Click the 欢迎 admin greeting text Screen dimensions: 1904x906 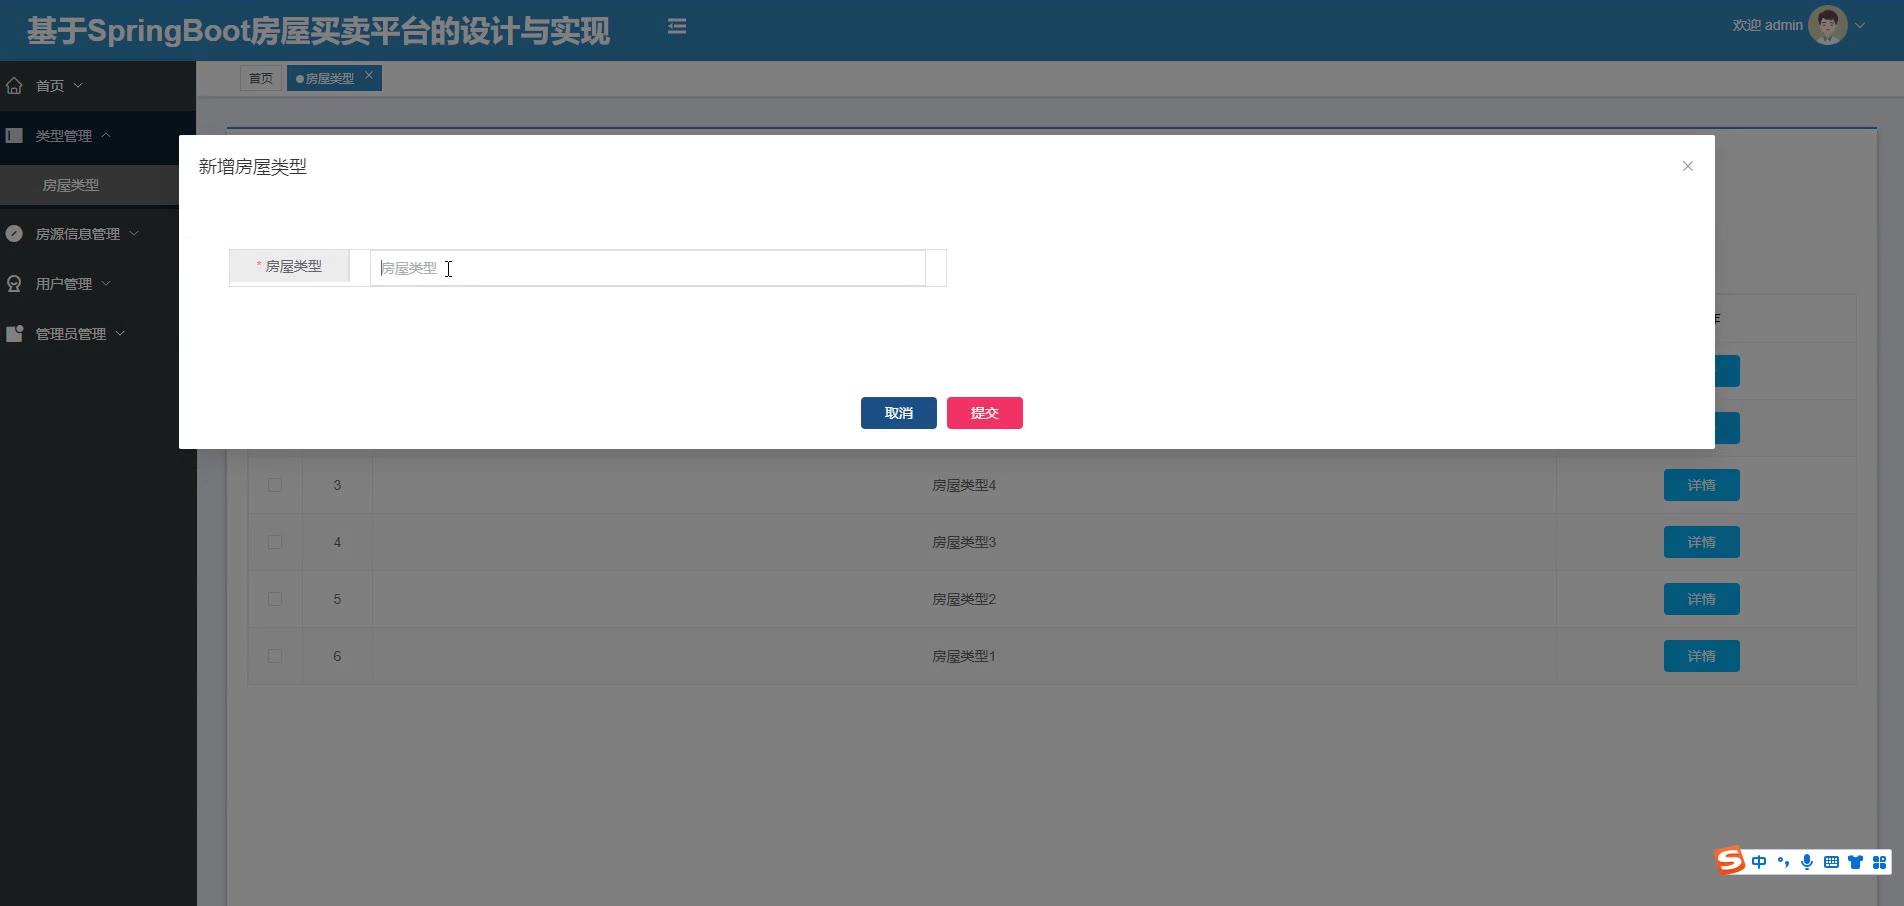click(1767, 25)
